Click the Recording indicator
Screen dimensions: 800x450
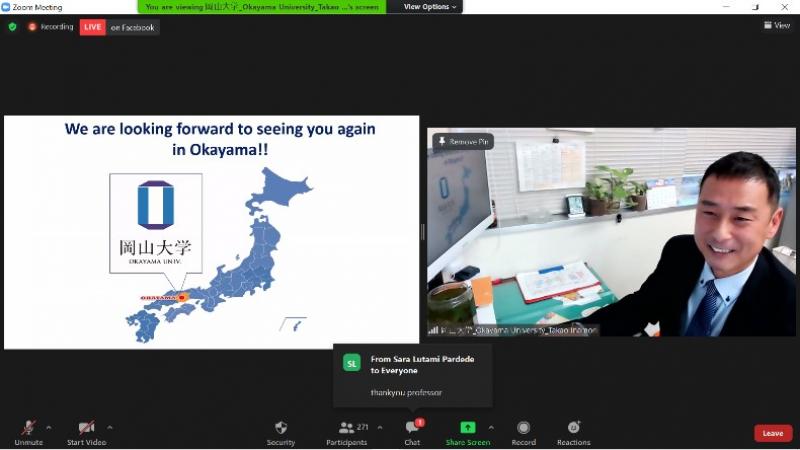(51, 27)
